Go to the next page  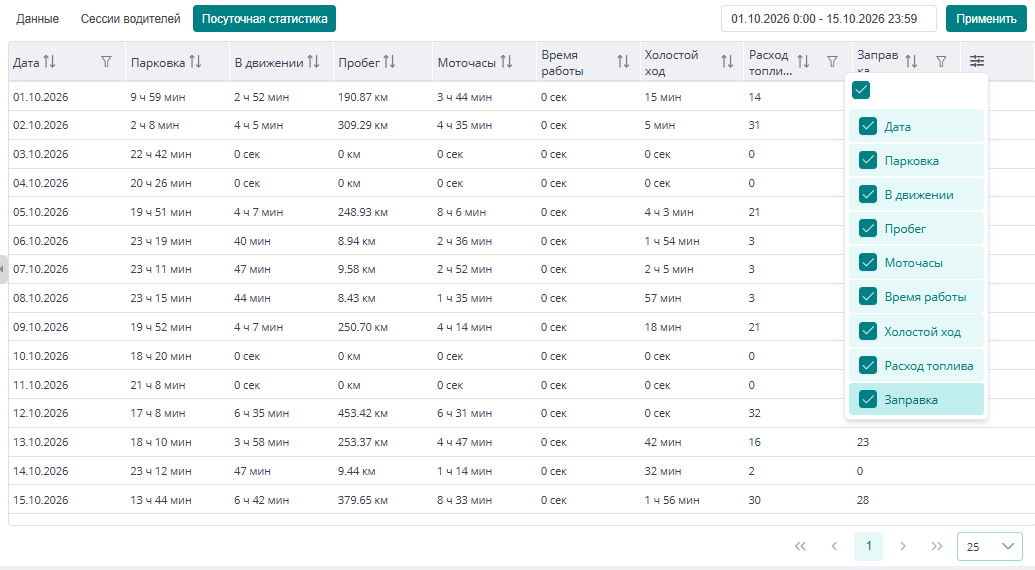click(x=903, y=546)
